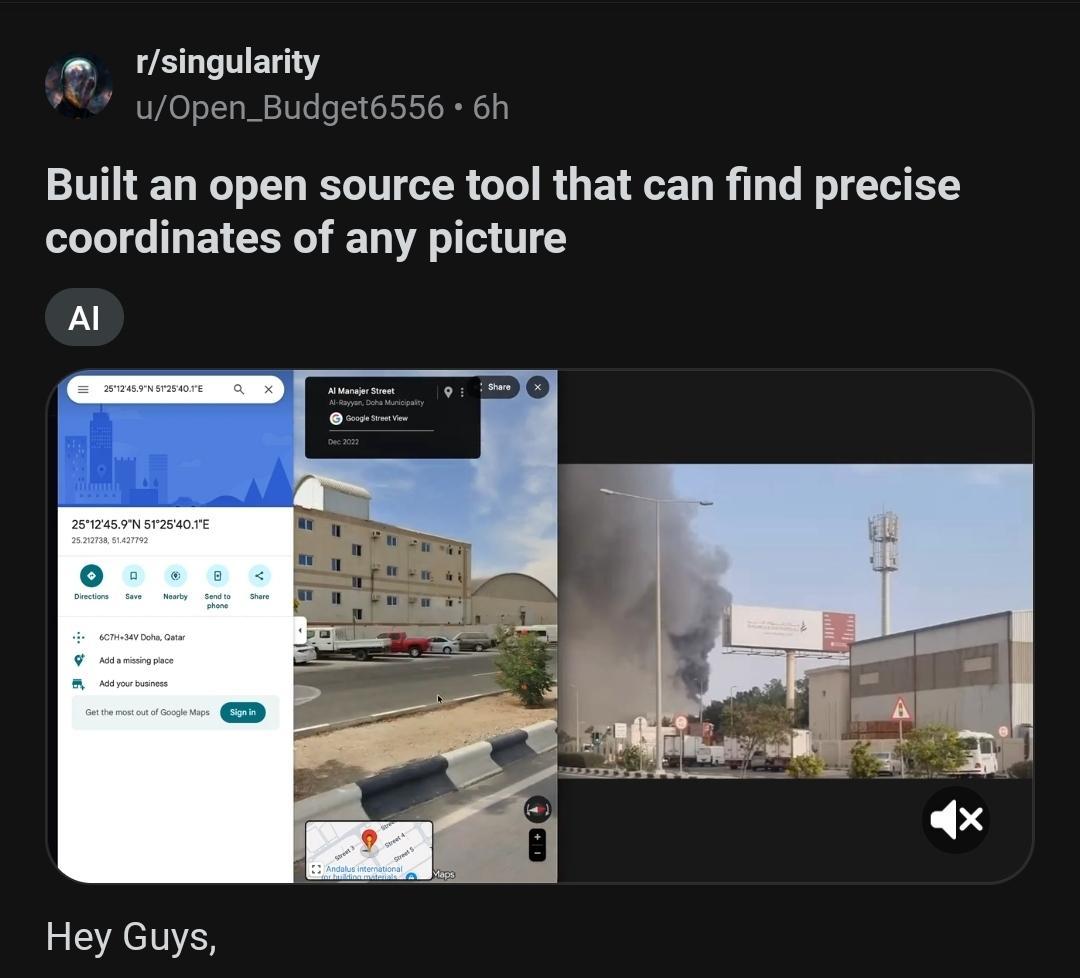Unmute the video with the speaker icon
1080x978 pixels.
tap(955, 820)
